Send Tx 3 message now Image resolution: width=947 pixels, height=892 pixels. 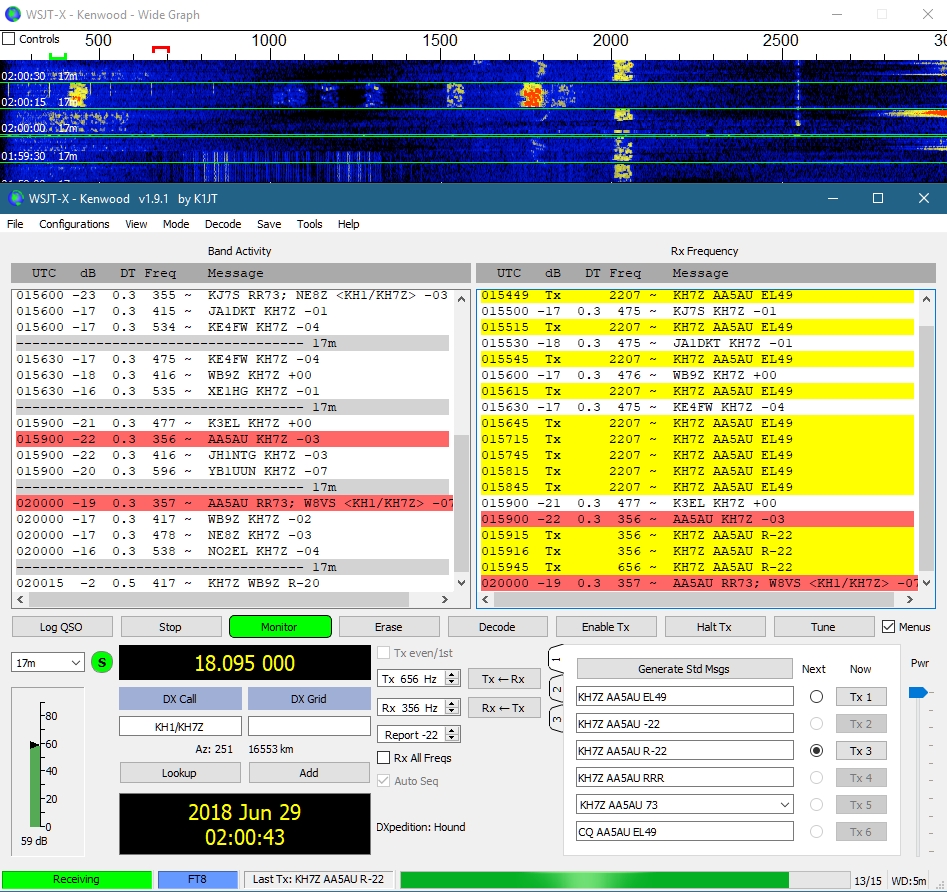point(861,751)
